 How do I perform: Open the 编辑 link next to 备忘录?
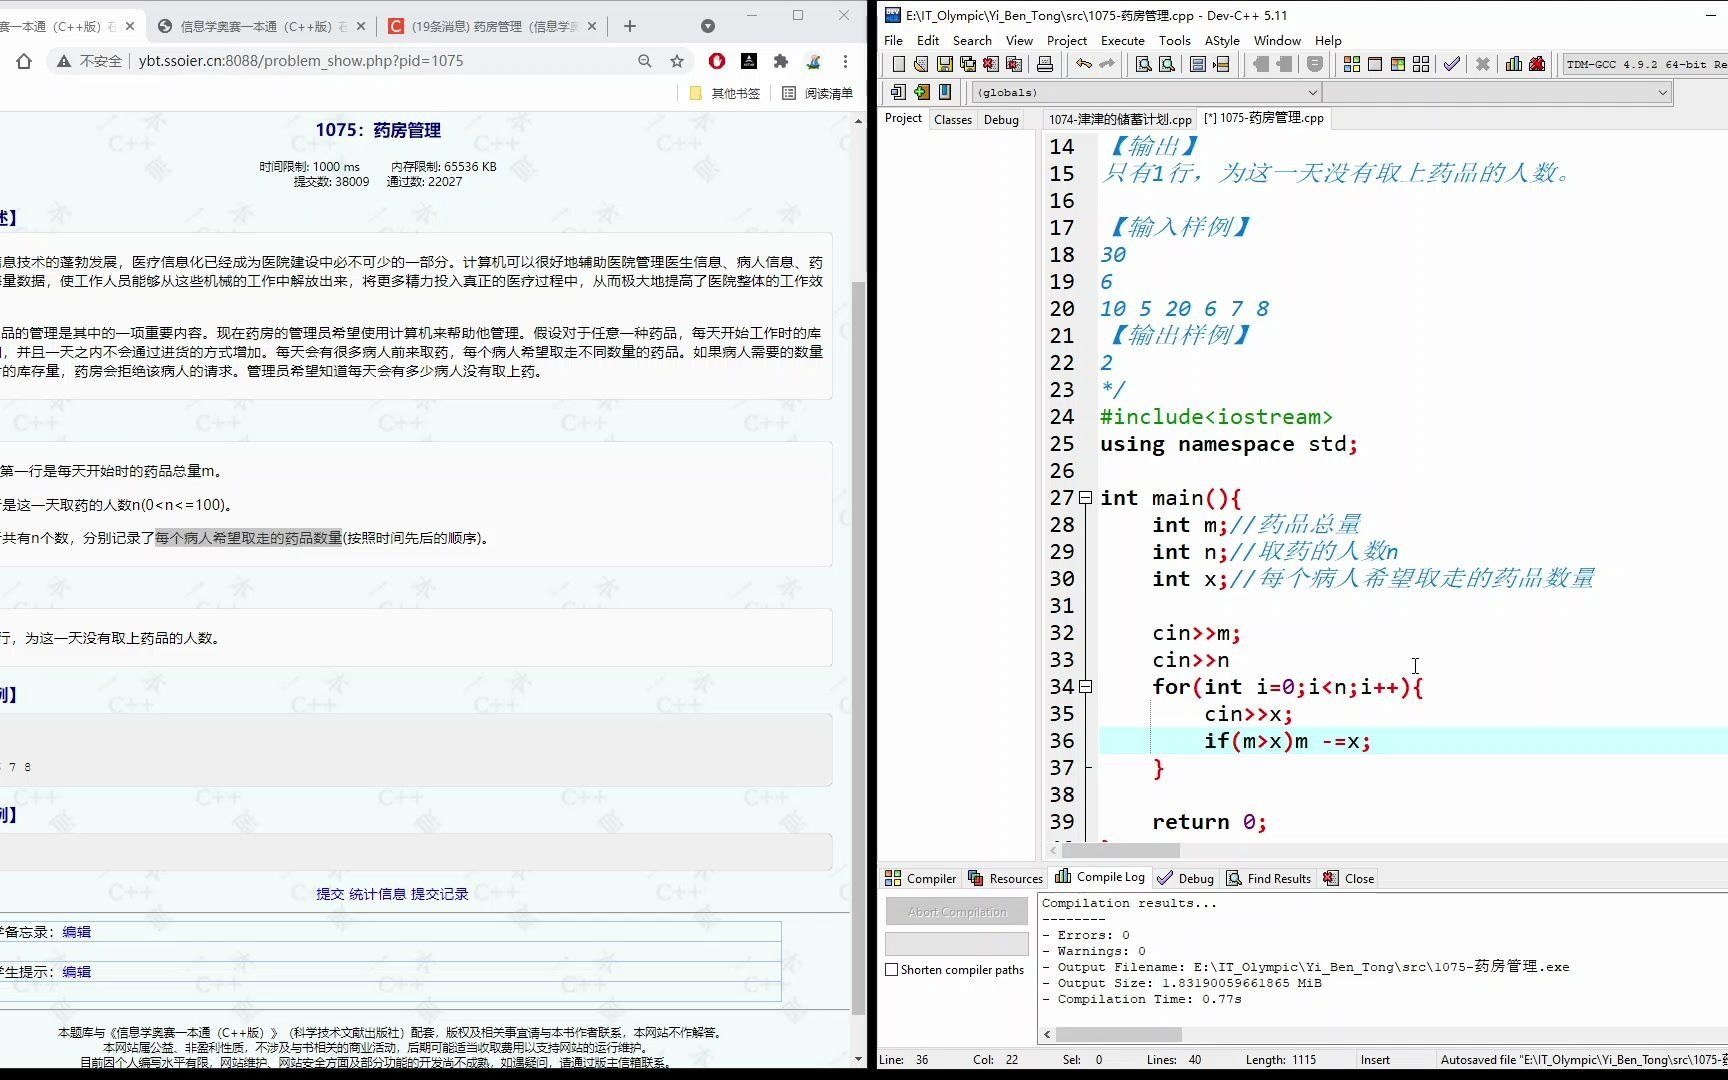coord(77,931)
